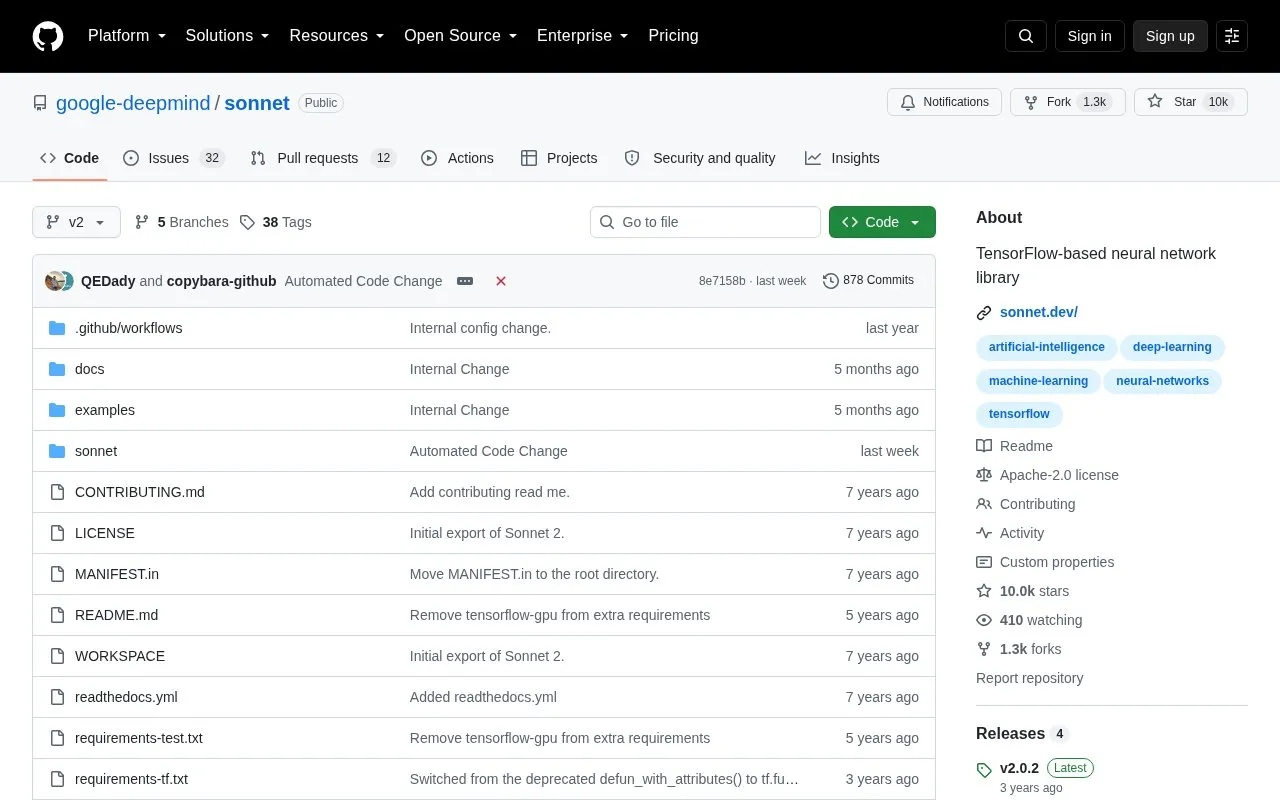
Task: Click the Sign up button
Action: tap(1170, 36)
